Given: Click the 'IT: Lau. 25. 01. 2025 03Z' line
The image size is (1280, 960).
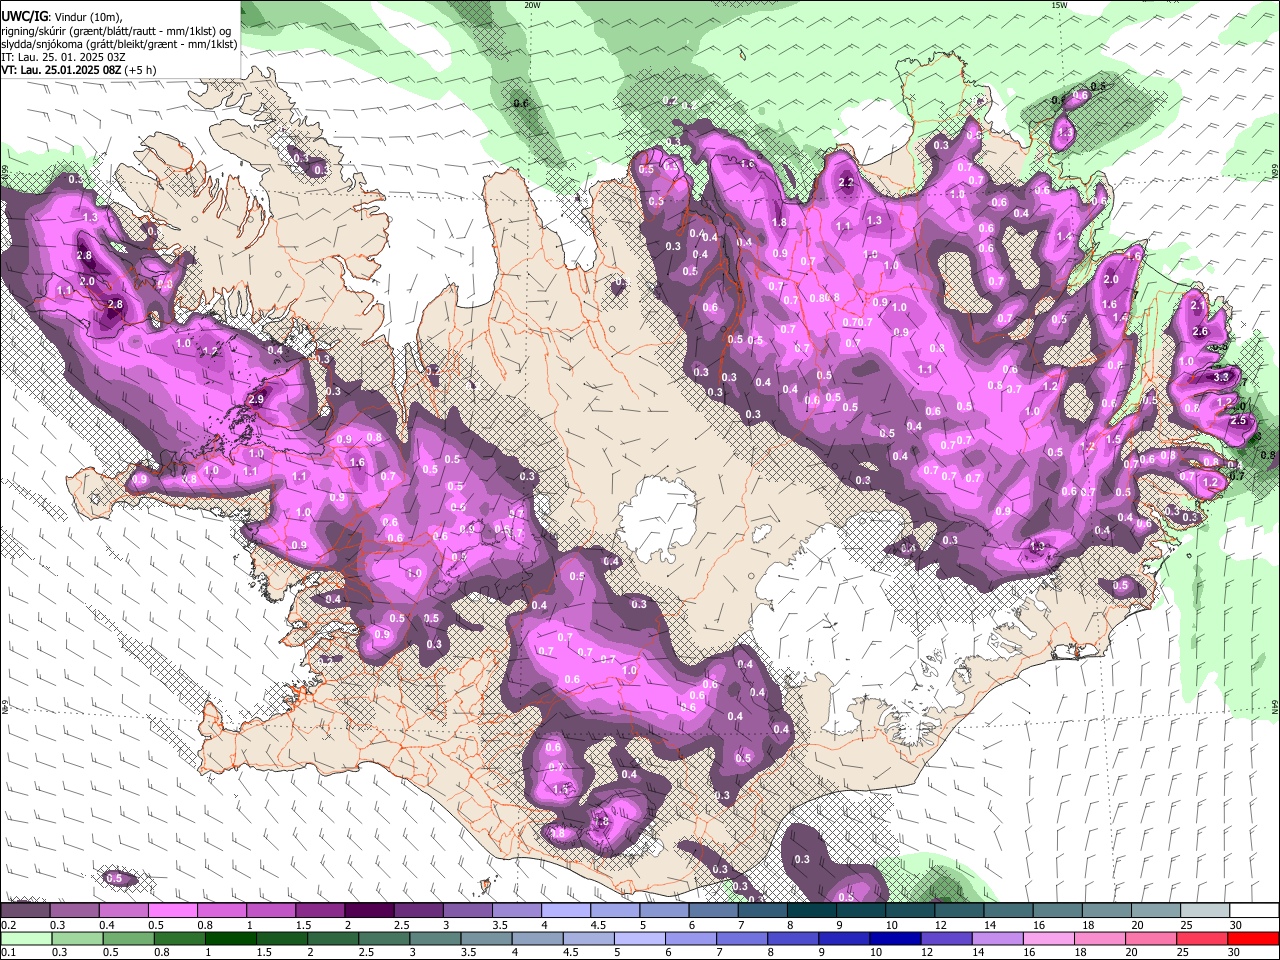Looking at the screenshot, I should [64, 57].
